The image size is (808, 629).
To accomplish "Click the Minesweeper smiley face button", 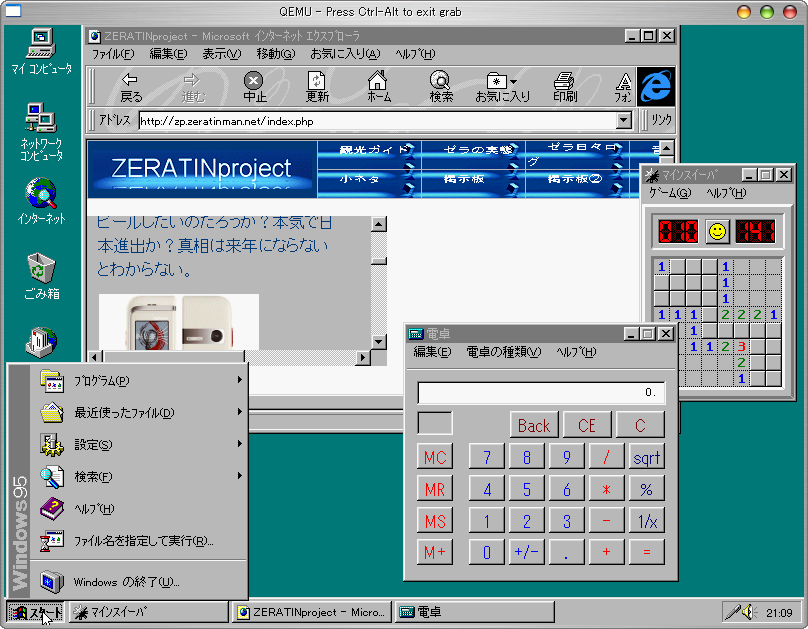I will point(717,231).
